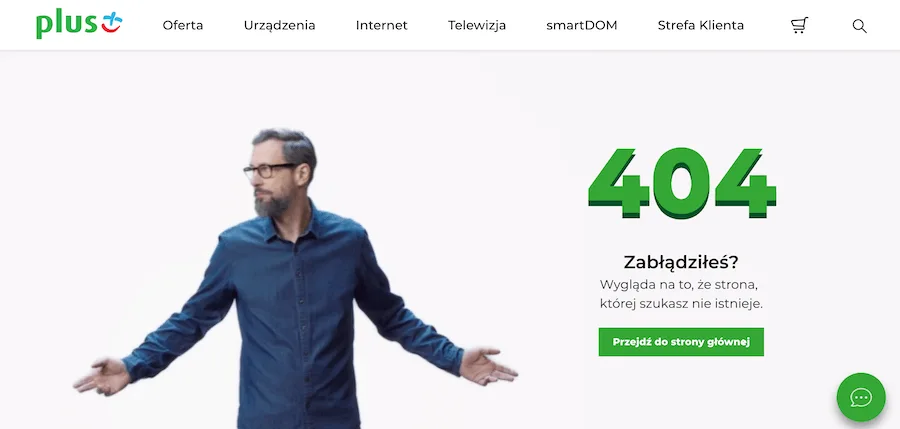Open the green chat bubble widget
Viewport: 900px width, 429px height.
(861, 397)
